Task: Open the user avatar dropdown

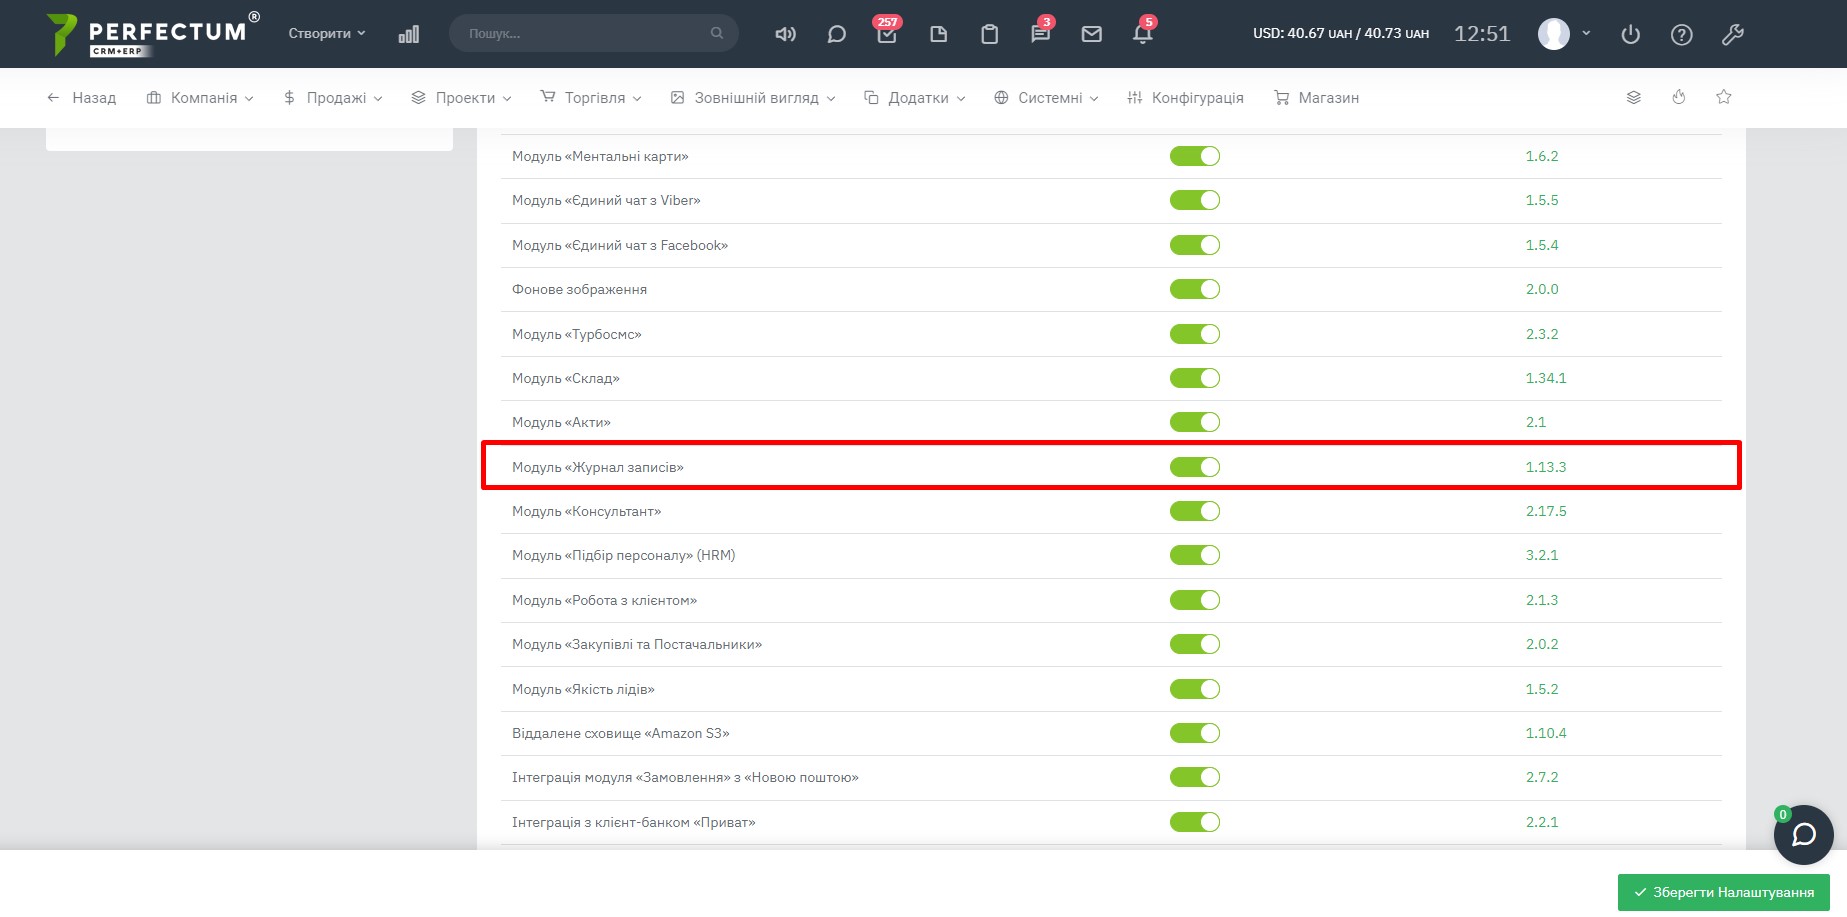Action: click(x=1564, y=34)
